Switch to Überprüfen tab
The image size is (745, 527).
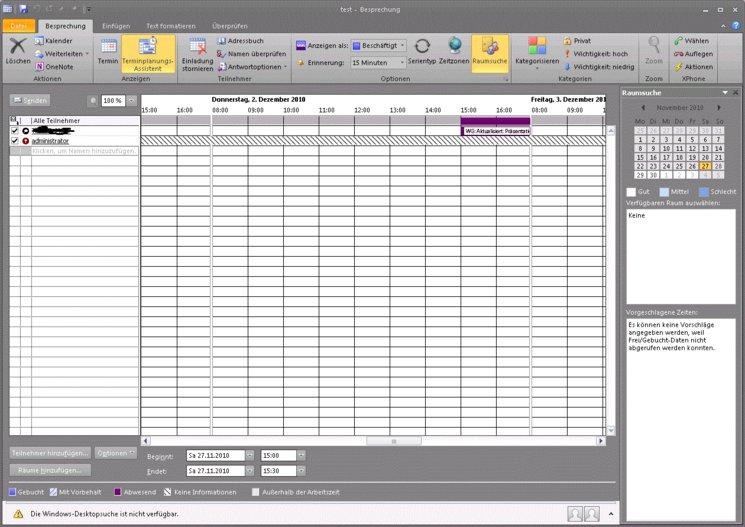click(x=230, y=26)
